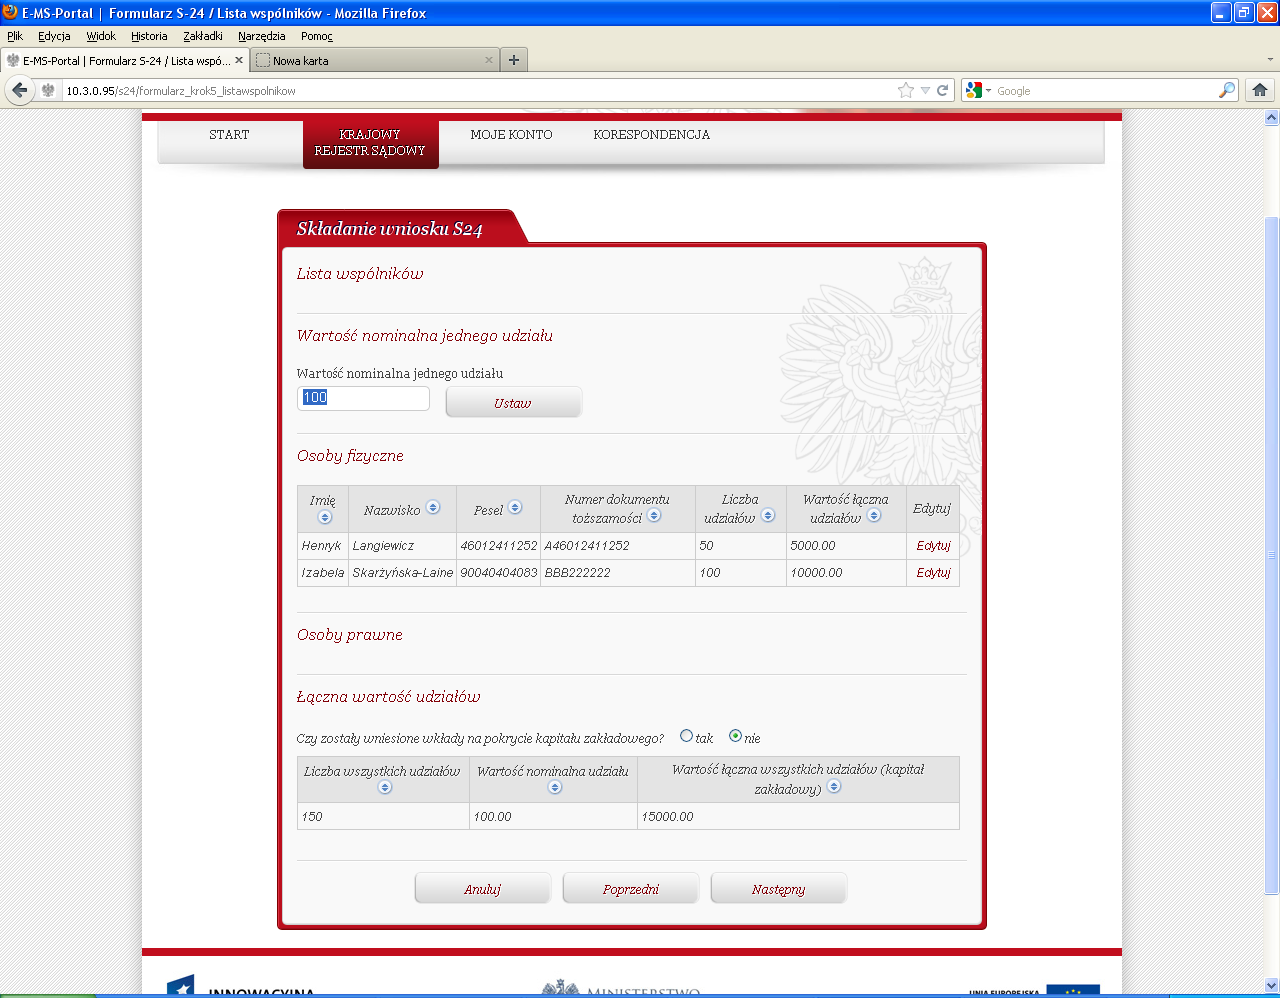Sort by kapitał zakładowy column icon
Screen dimensions: 1280x998
pyautogui.click(x=834, y=786)
